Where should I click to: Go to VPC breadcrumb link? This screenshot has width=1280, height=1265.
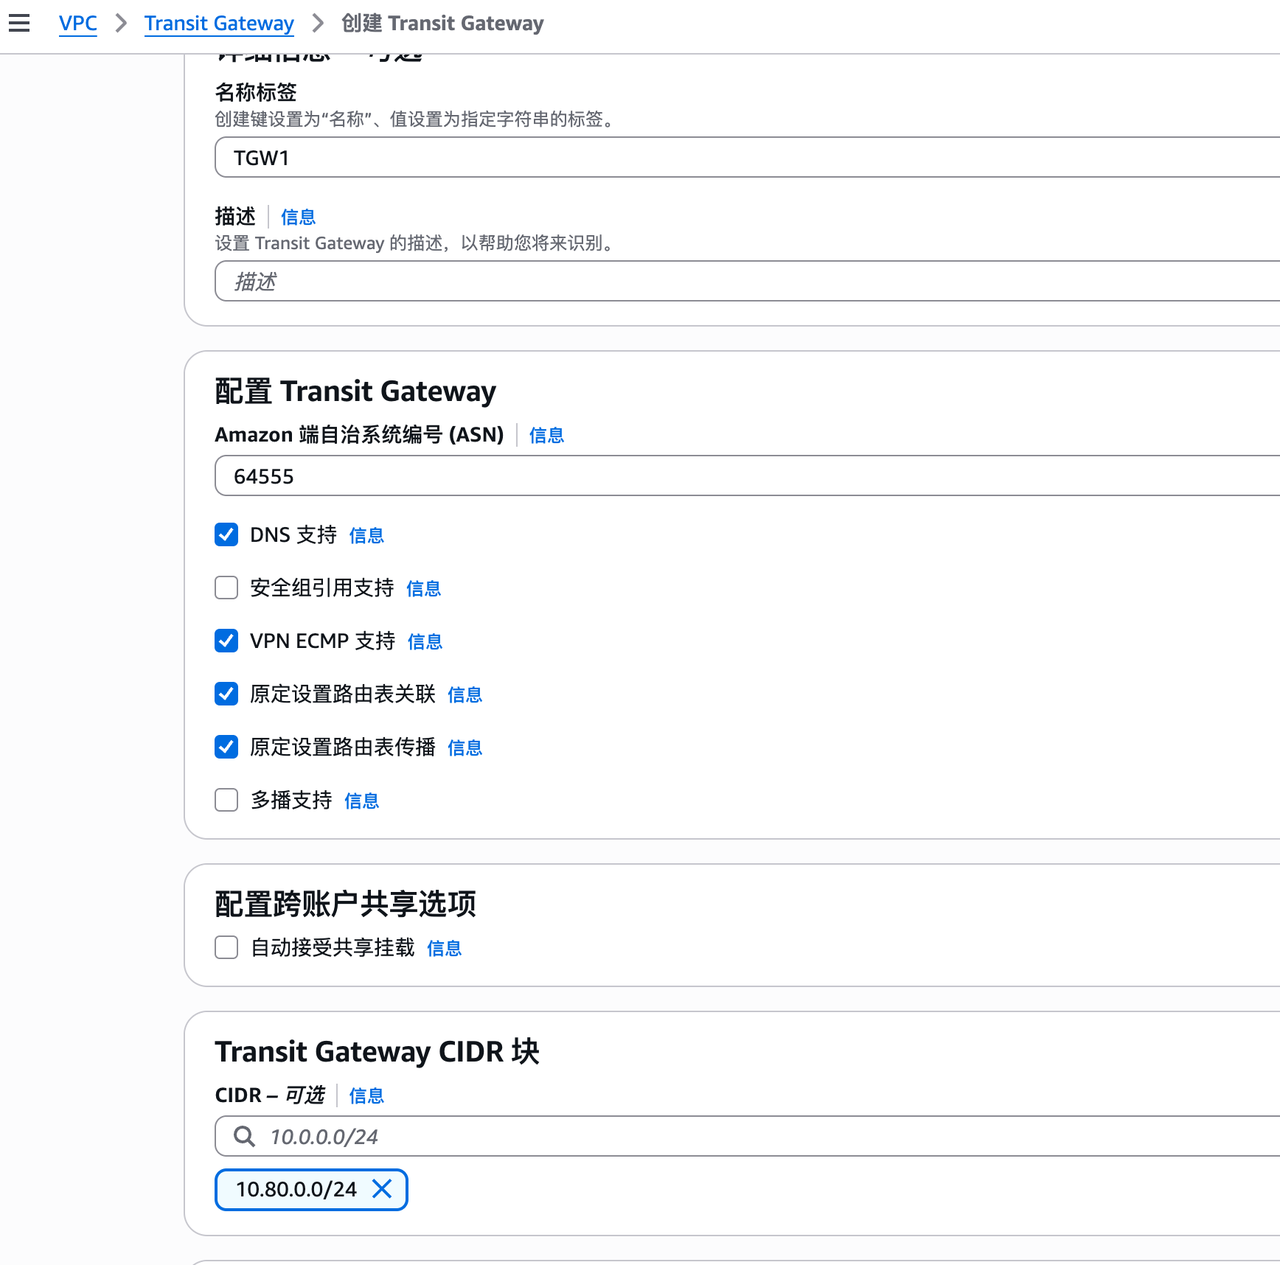tap(78, 23)
